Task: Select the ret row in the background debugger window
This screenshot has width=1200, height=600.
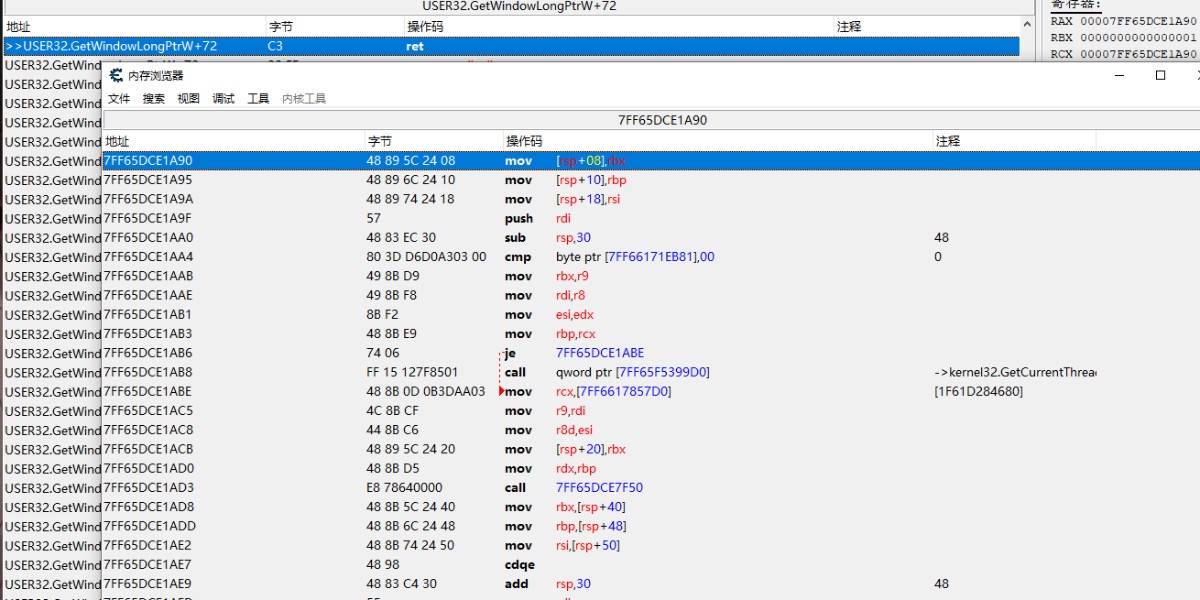Action: click(x=511, y=46)
